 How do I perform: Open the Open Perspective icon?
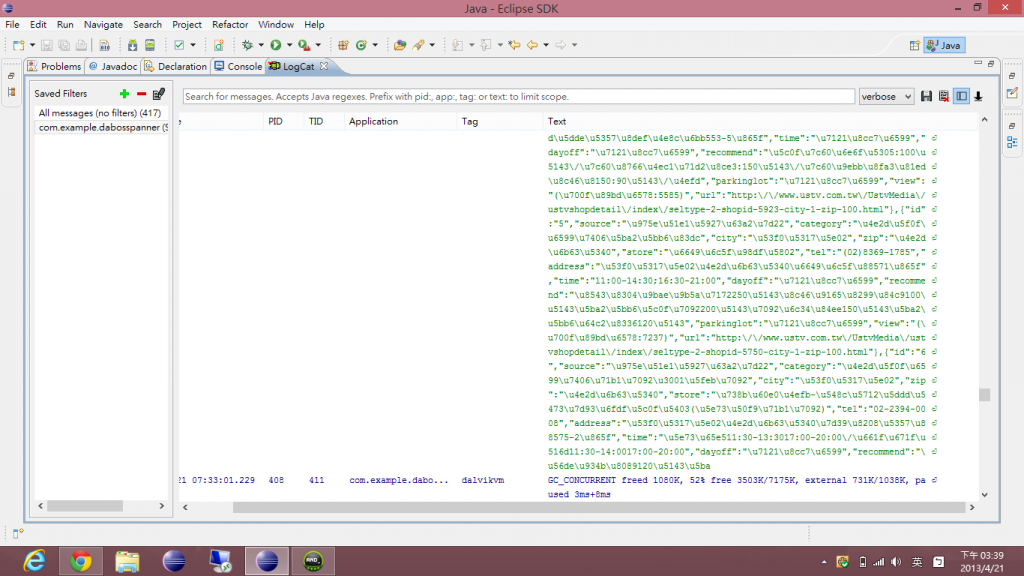click(x=914, y=45)
